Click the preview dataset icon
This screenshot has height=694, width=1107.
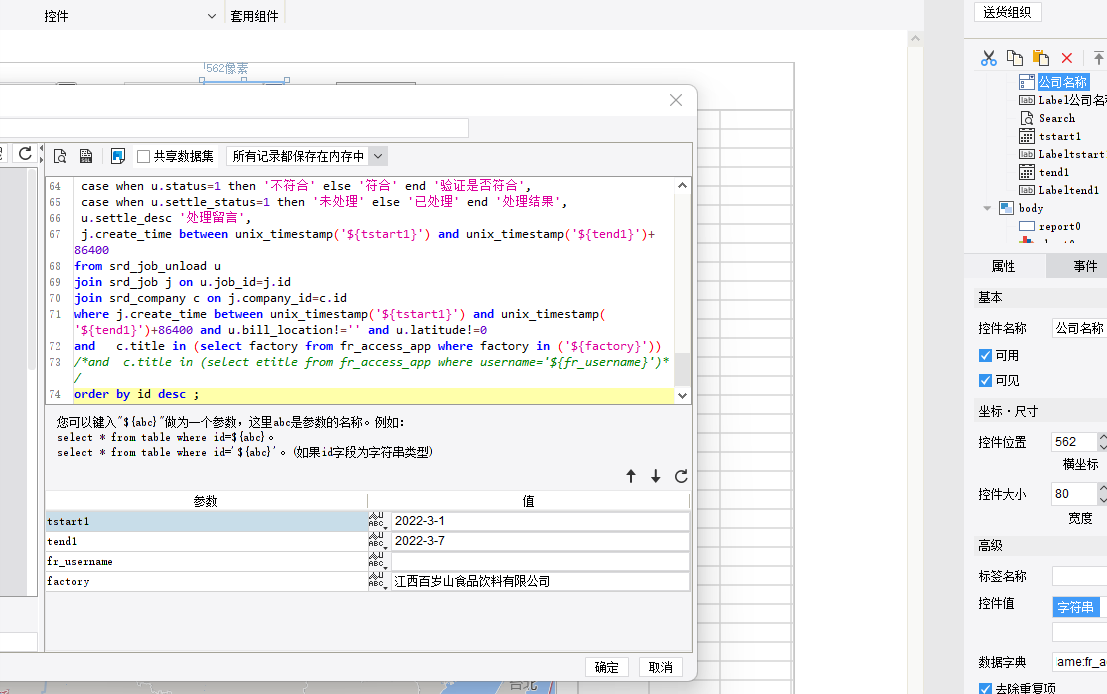[60, 156]
